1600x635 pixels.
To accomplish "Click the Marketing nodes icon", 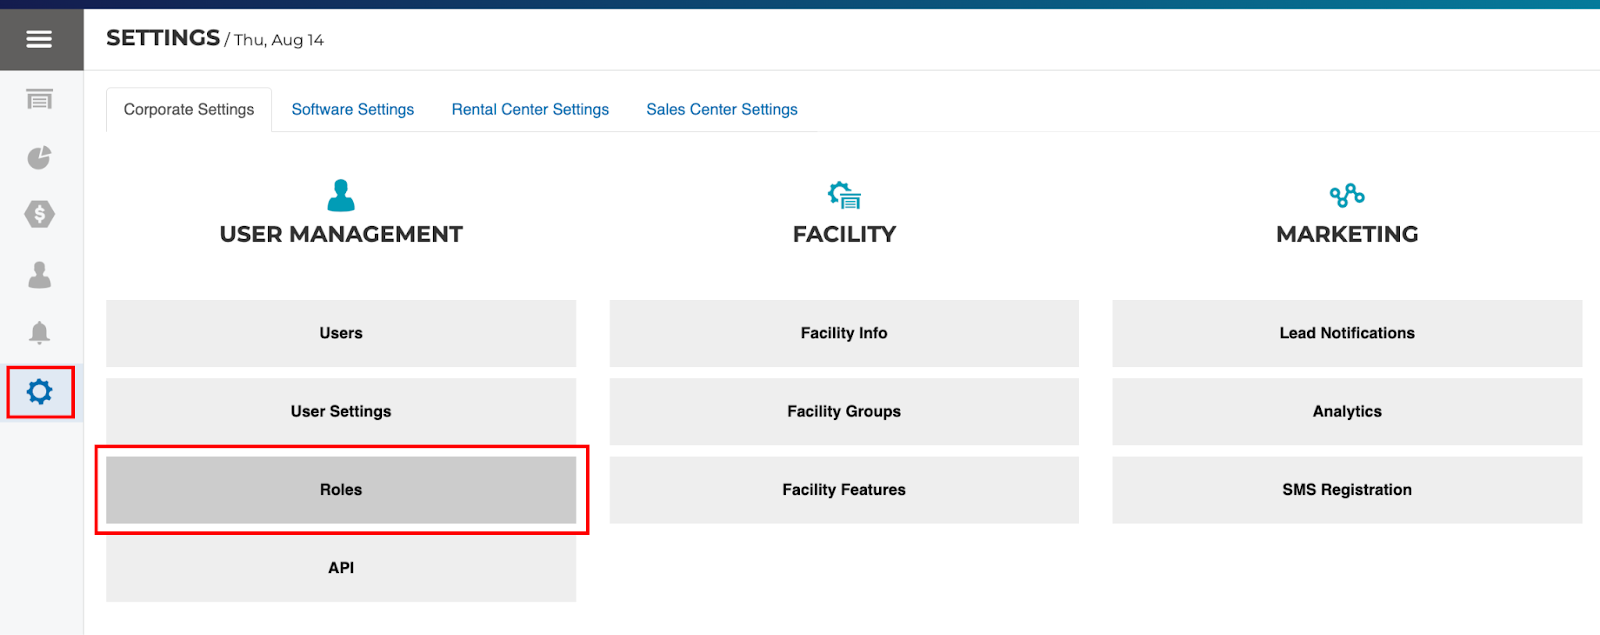I will pyautogui.click(x=1347, y=195).
